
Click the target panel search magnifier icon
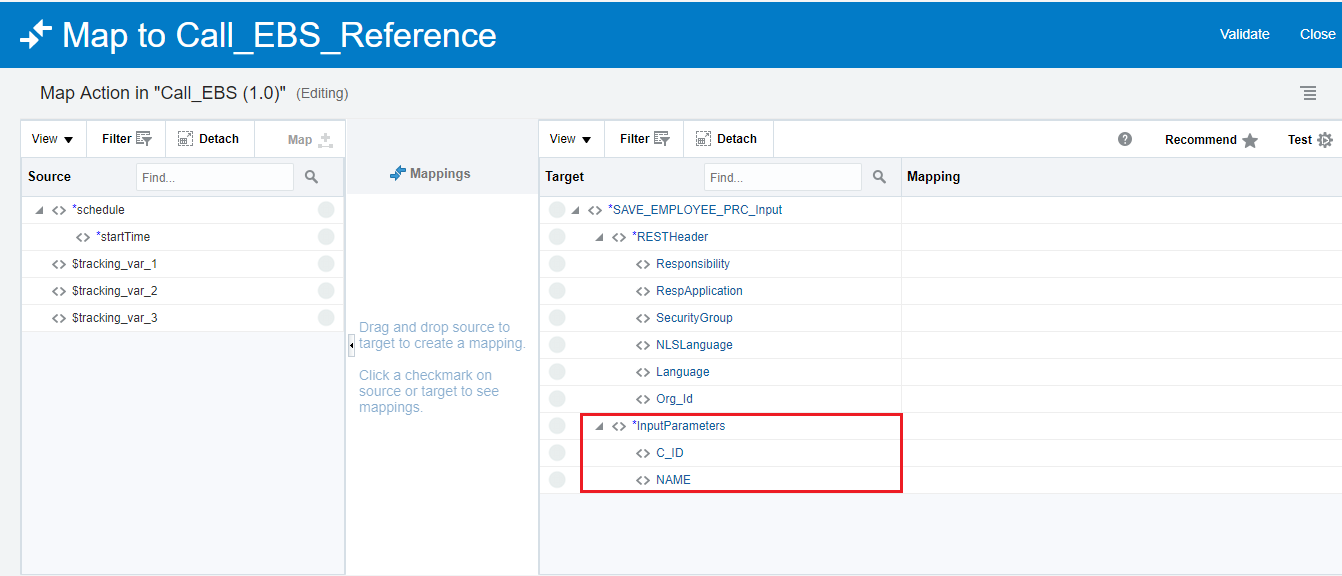pyautogui.click(x=879, y=177)
